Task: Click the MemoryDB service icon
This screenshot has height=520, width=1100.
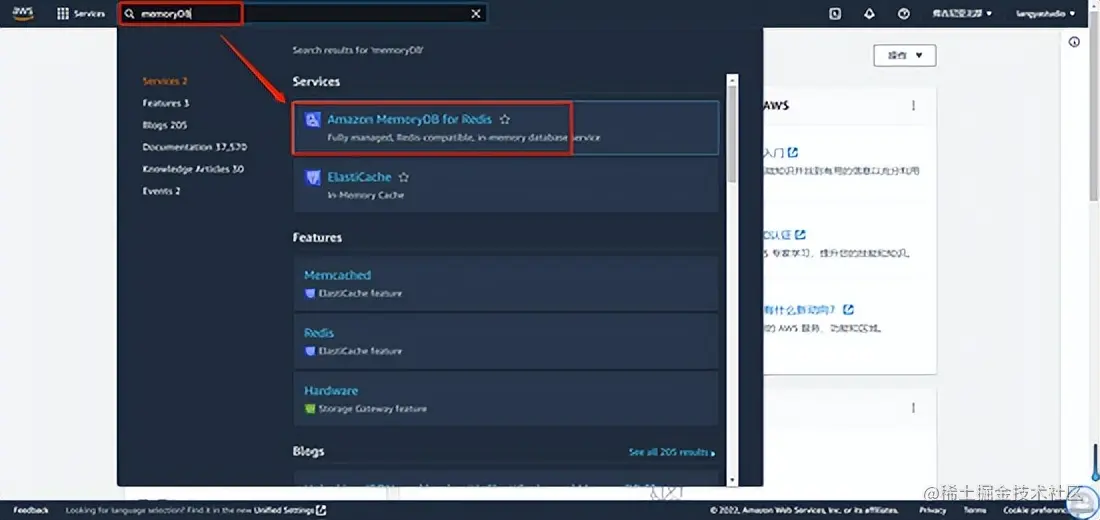Action: tap(313, 120)
